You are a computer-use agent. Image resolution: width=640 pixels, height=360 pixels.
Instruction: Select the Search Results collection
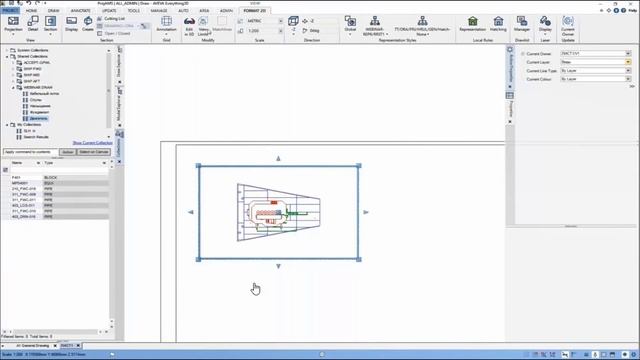tap(36, 137)
